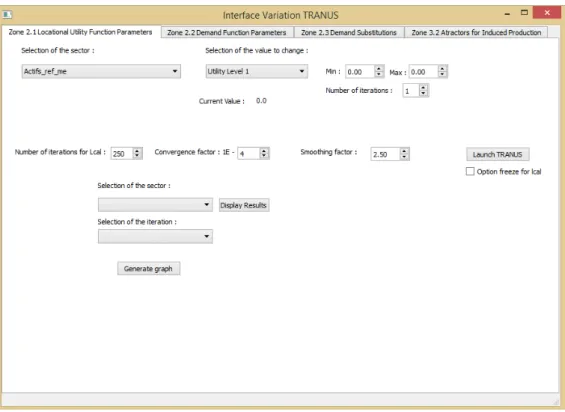Minimize the Interface Variation TRANUS window
The image size is (565, 412).
point(507,14)
